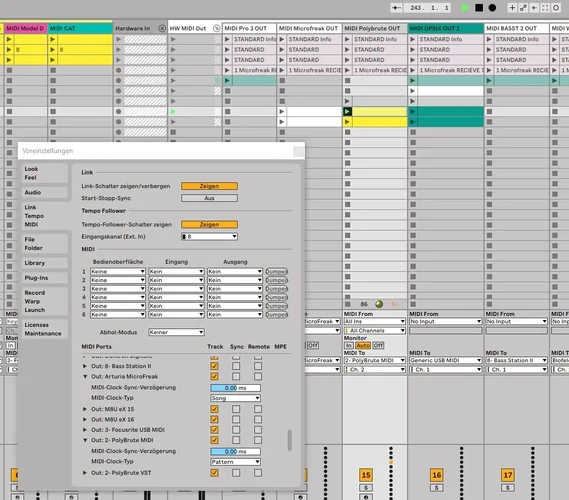Click Session Record circle icon

tap(556, 8)
